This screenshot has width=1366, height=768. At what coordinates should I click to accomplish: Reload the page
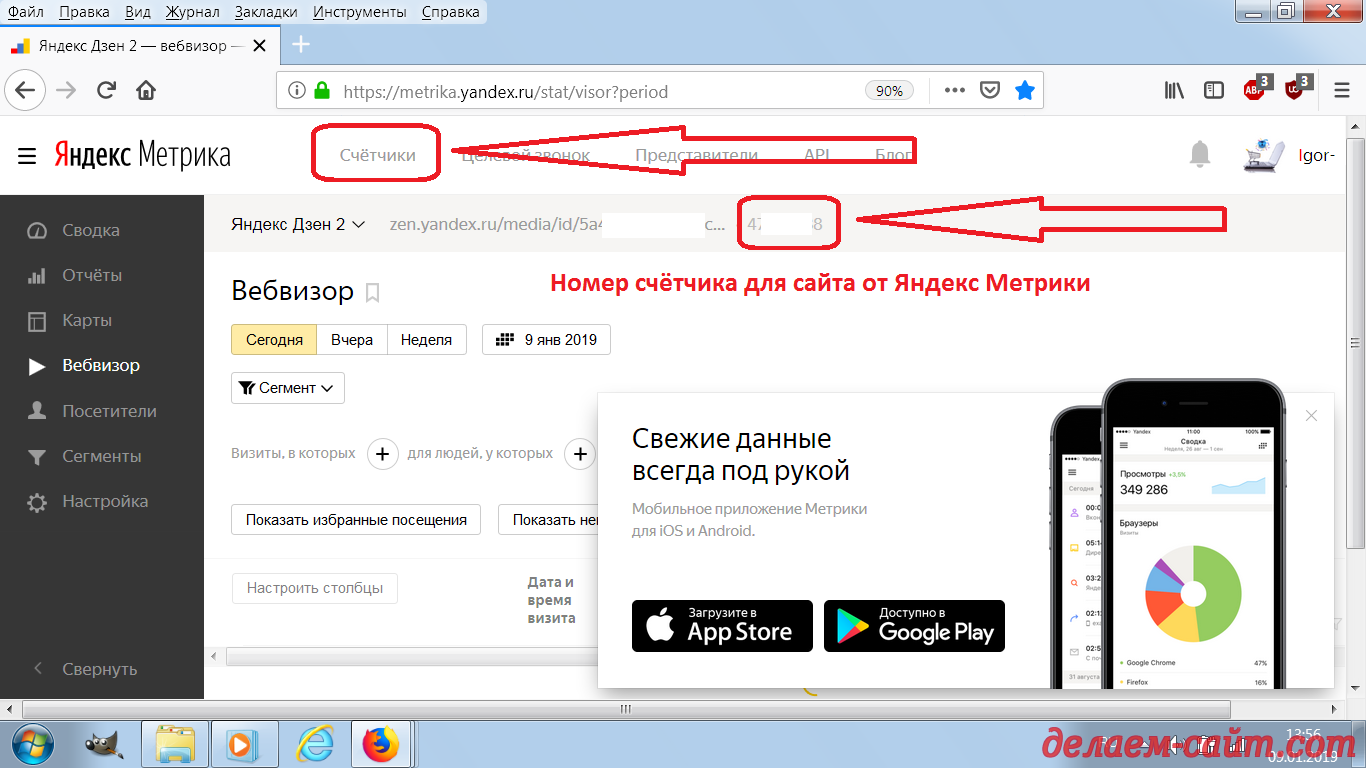[x=106, y=90]
